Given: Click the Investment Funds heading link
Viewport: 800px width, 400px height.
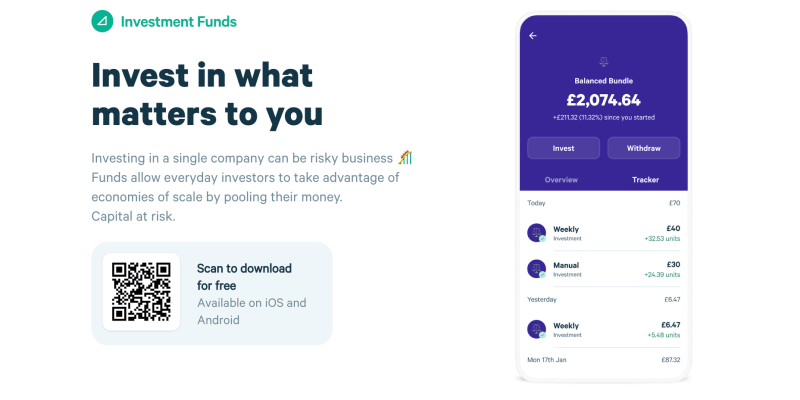Looking at the screenshot, I should point(179,22).
